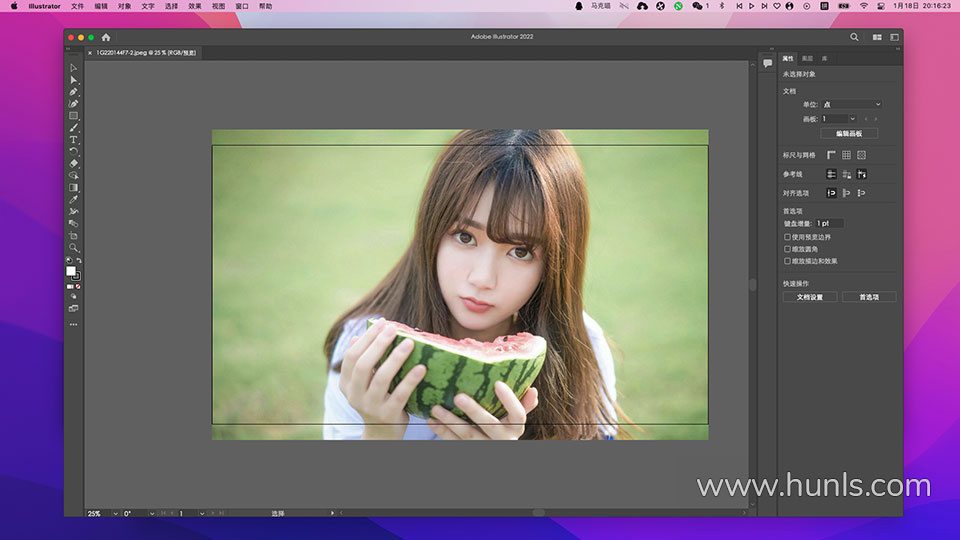Select the Eyedropper tool

(73, 200)
